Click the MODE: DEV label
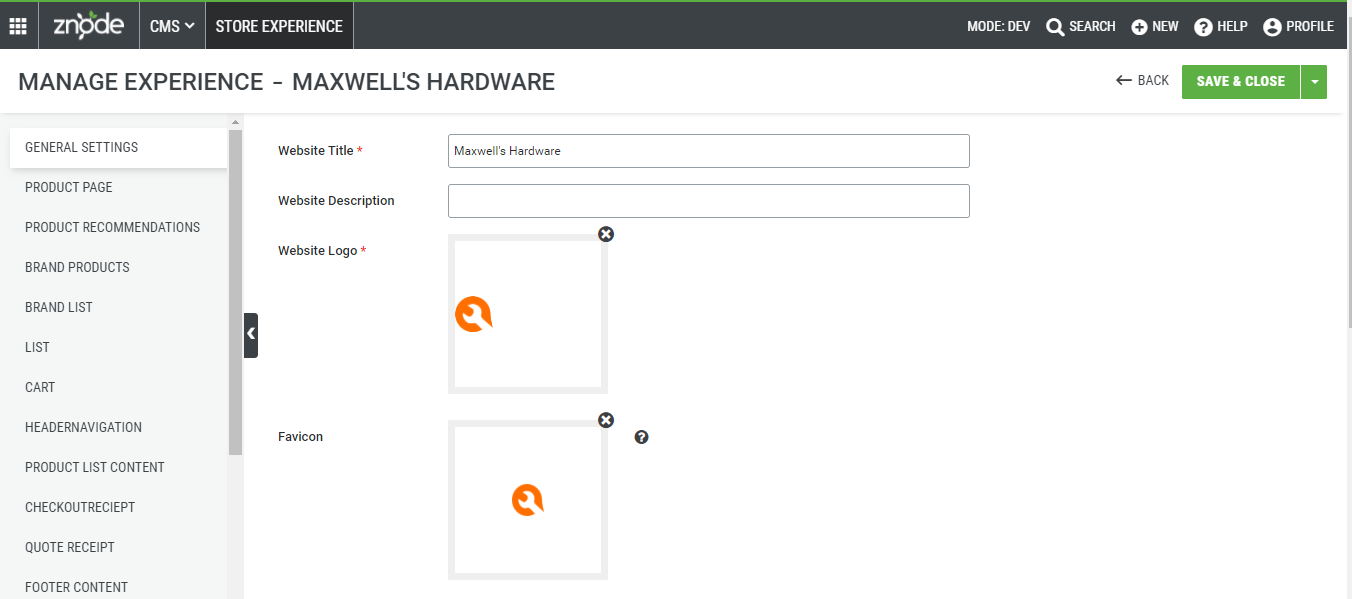Screen dimensions: 1352x599 [x=998, y=27]
